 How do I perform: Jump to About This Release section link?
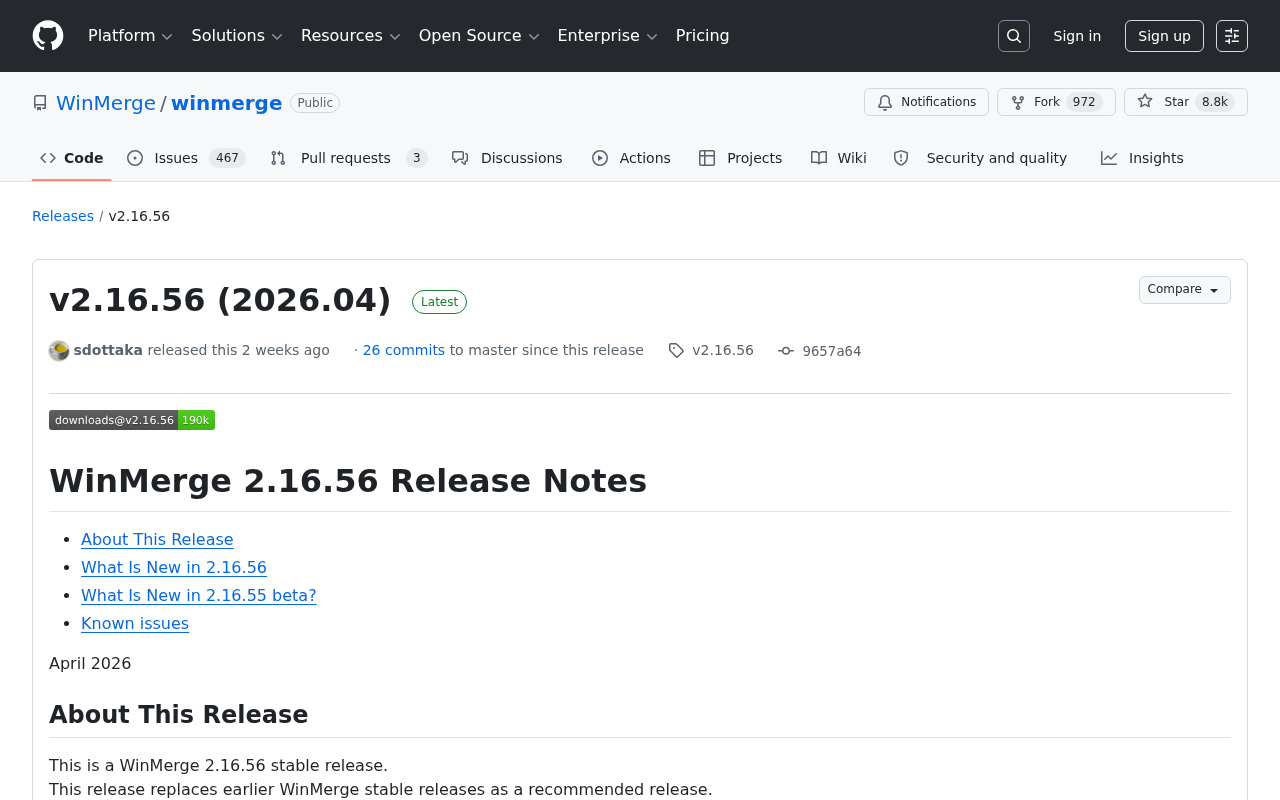coord(157,540)
